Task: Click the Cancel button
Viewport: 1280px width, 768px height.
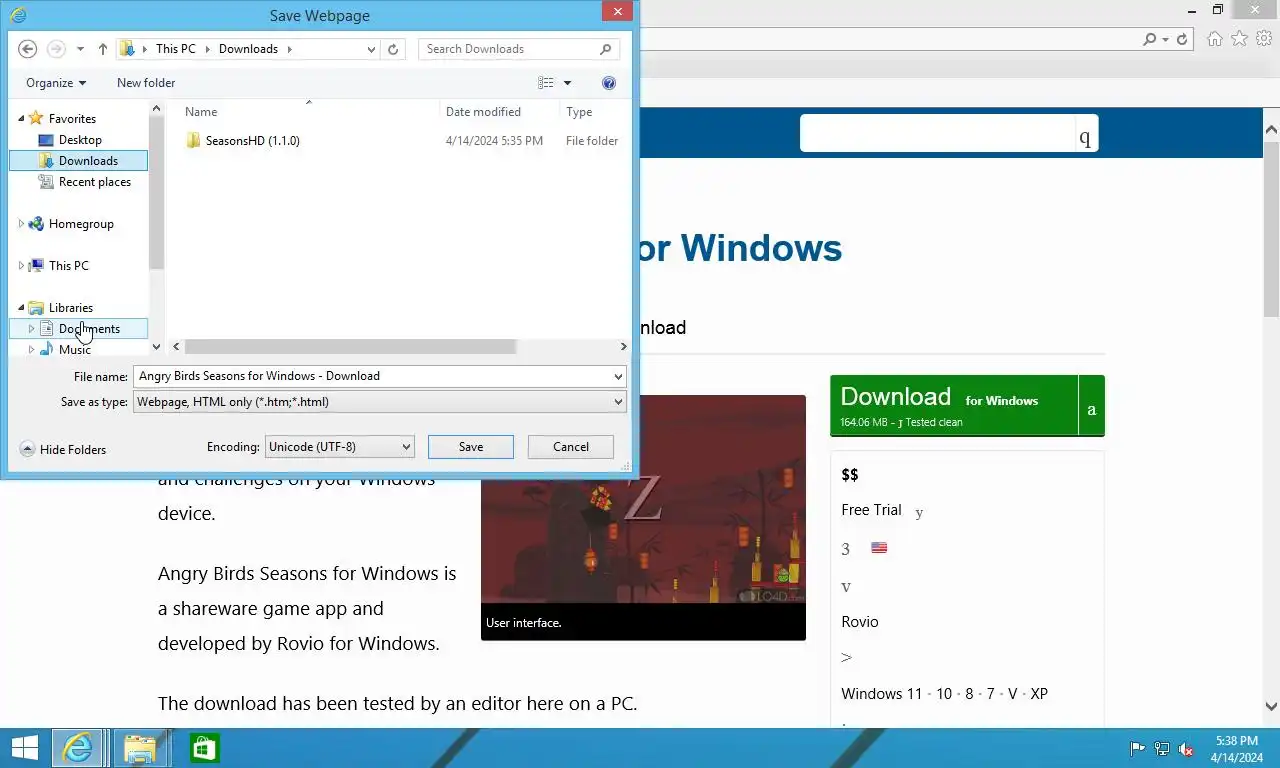Action: coord(571,447)
